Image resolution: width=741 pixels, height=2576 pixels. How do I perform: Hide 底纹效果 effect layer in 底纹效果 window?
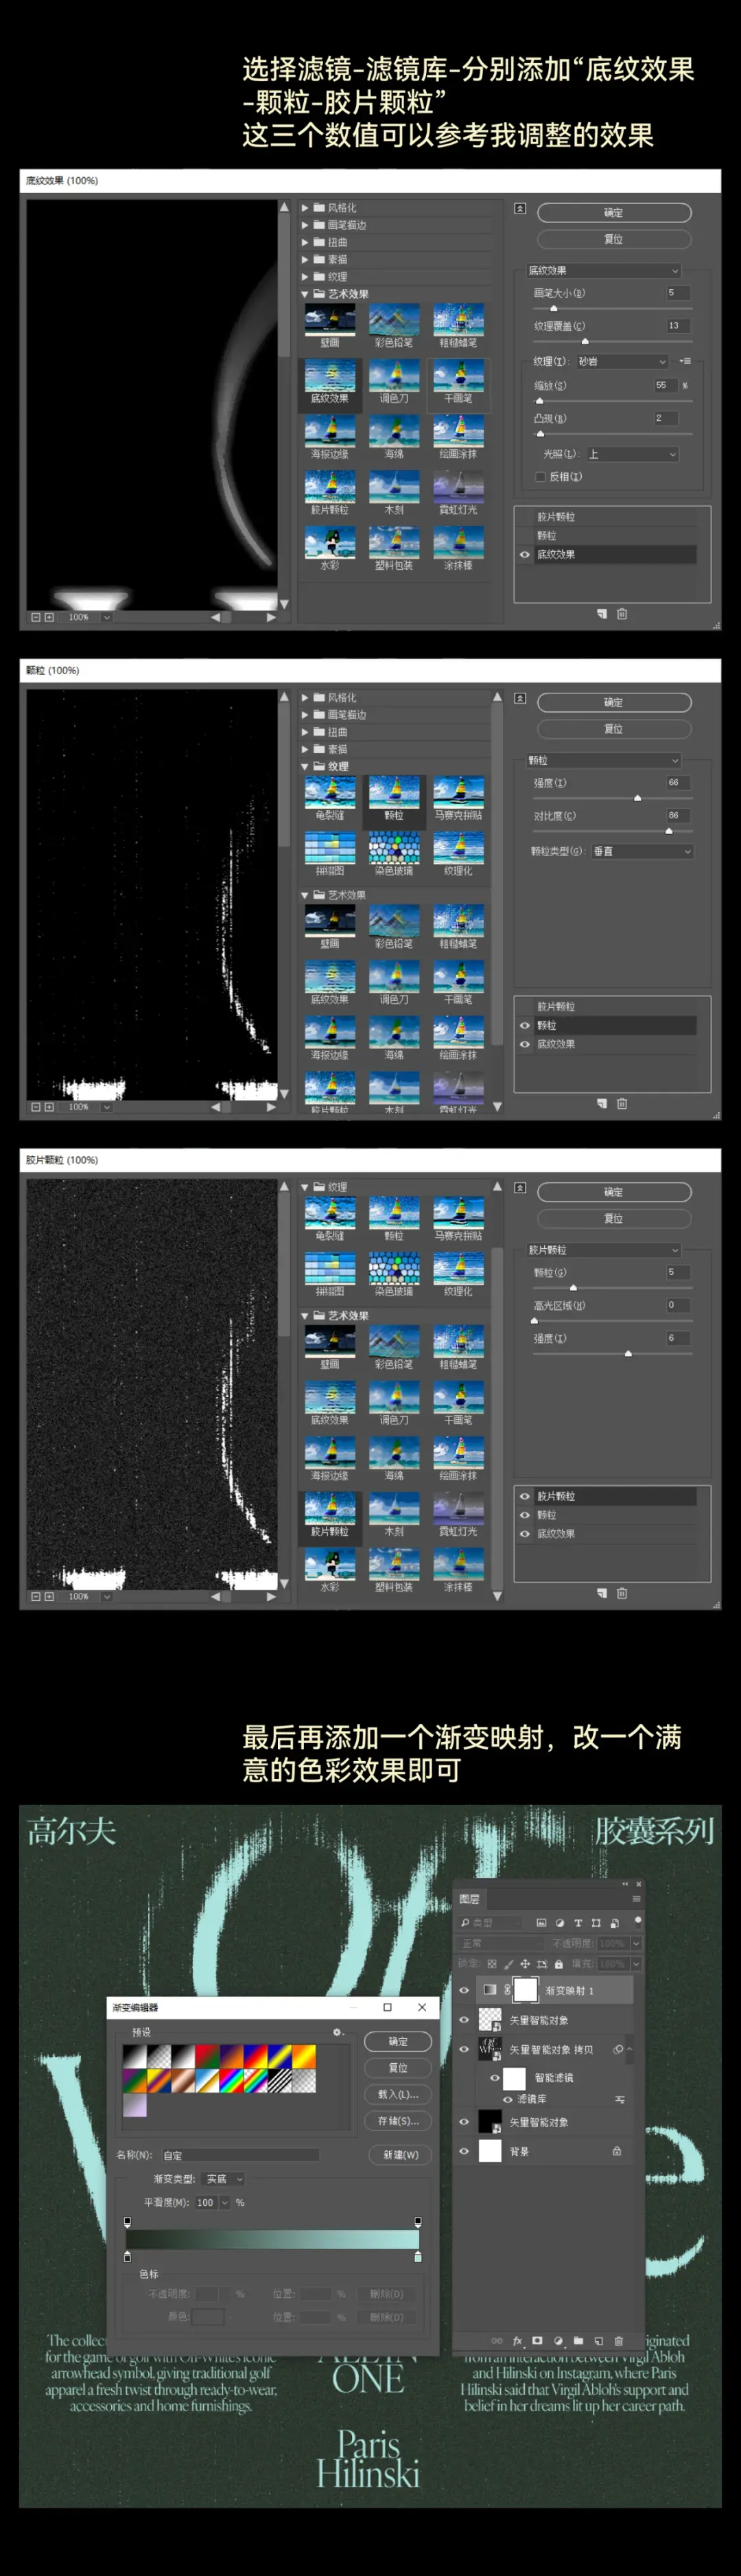[525, 554]
